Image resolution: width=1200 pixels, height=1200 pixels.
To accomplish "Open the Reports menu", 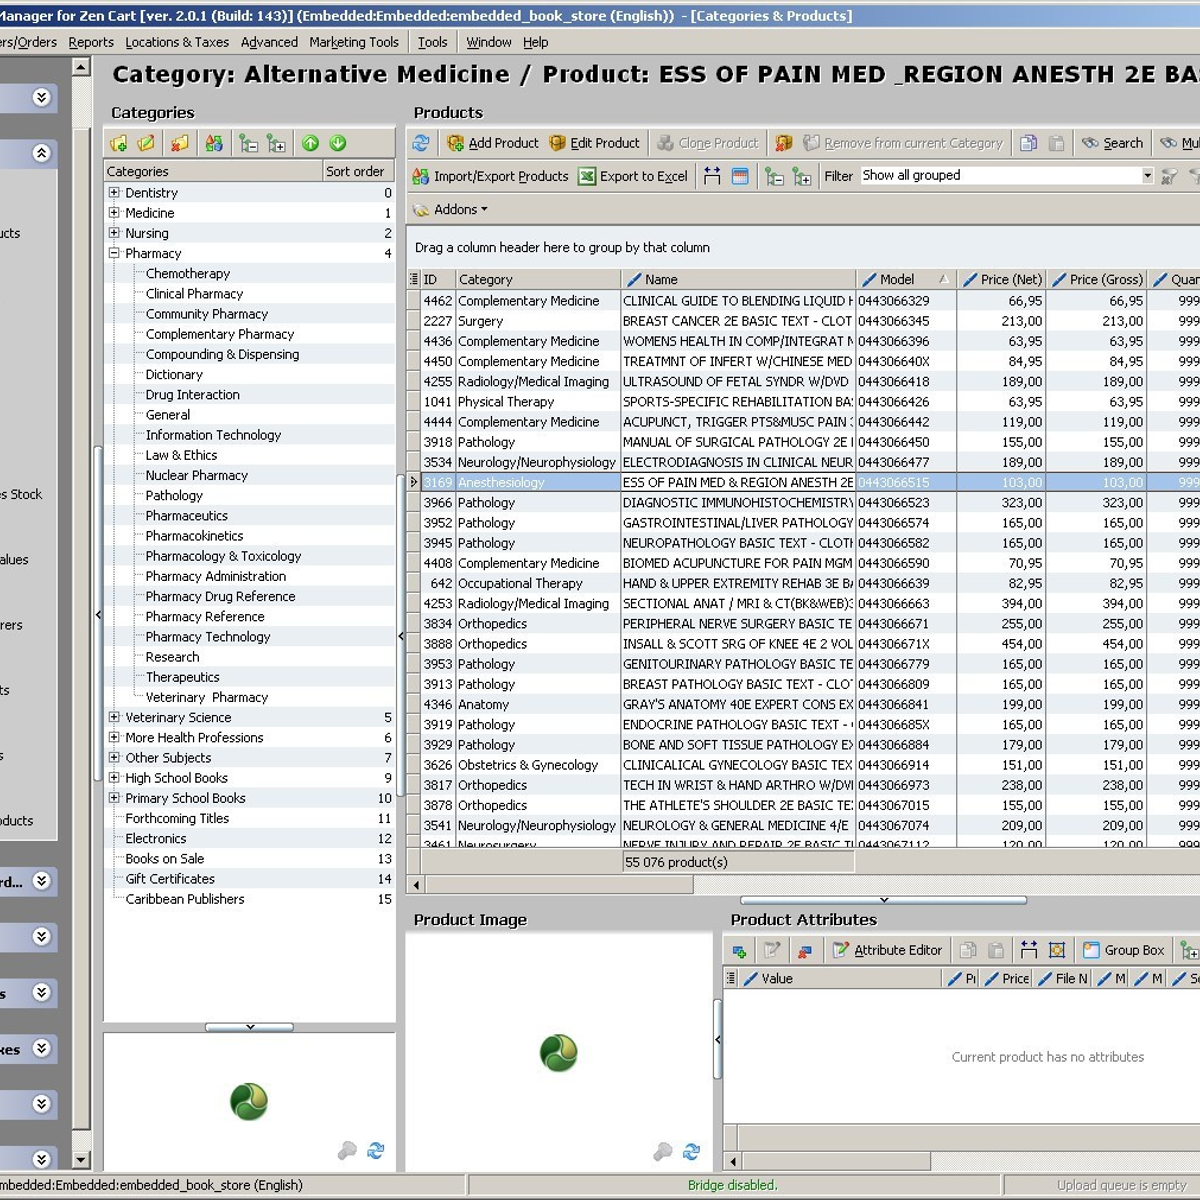I will 91,42.
